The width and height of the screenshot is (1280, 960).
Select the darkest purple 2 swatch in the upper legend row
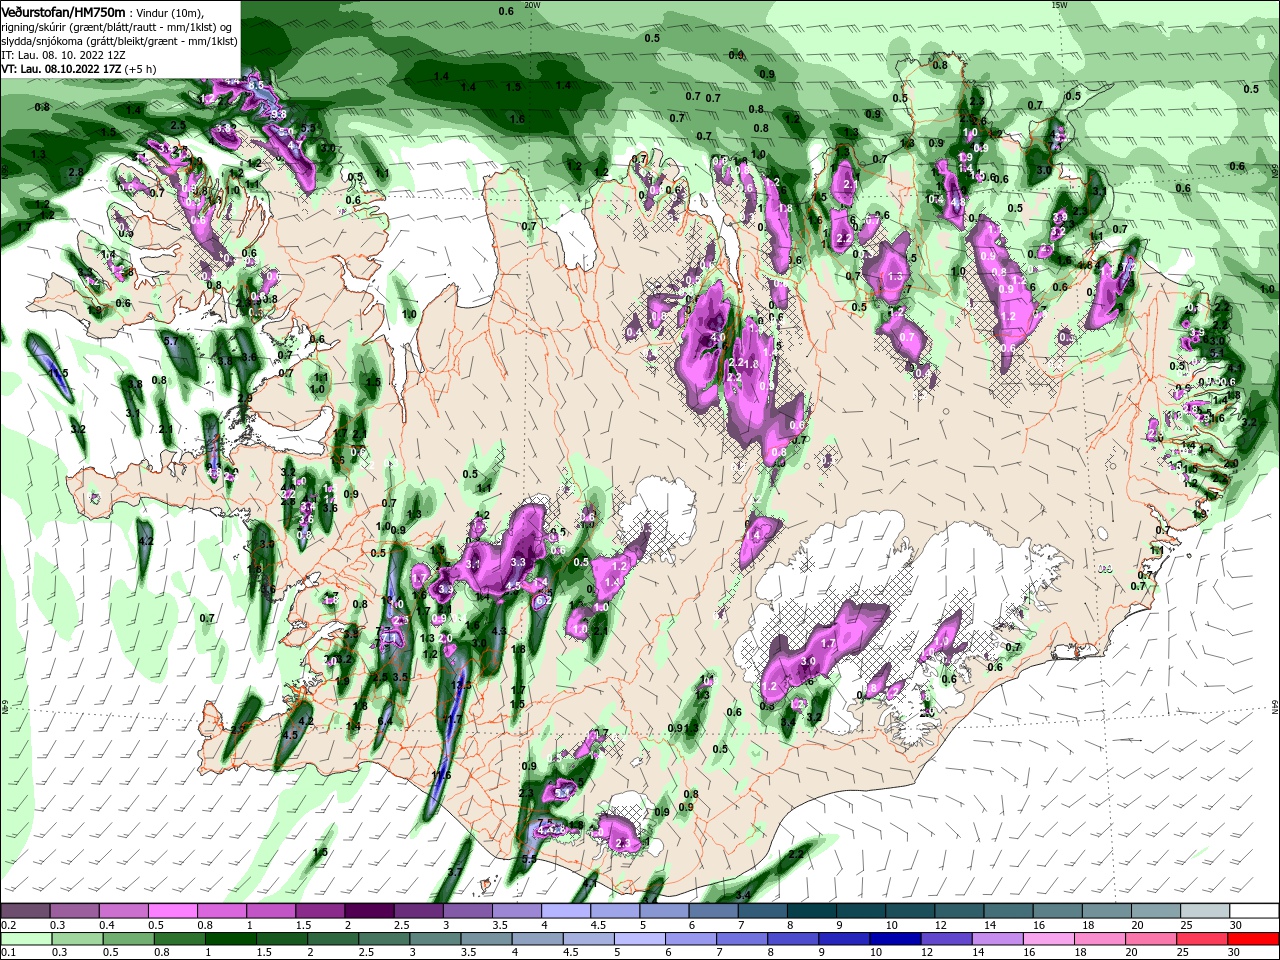point(368,911)
